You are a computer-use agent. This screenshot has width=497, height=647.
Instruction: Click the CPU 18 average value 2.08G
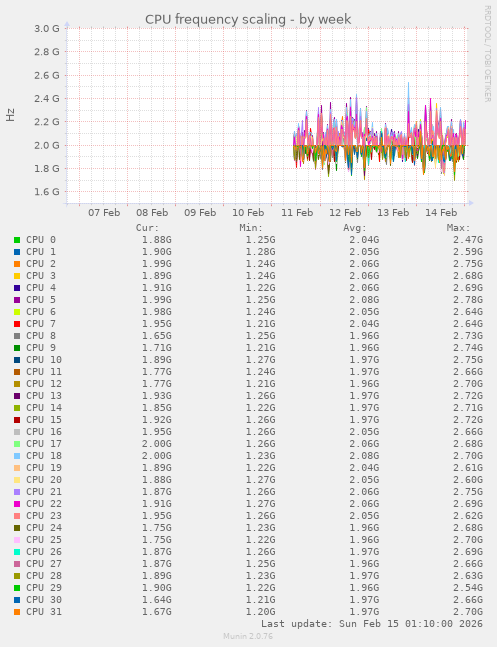coord(364,456)
